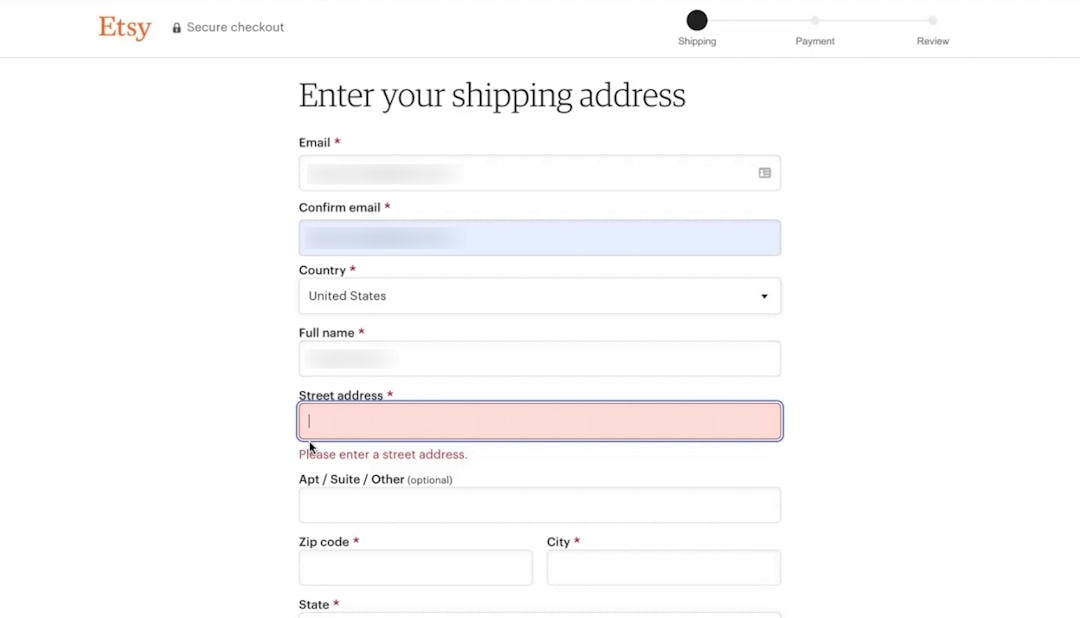Viewport: 1080px width, 618px height.
Task: Open the State selection dropdown
Action: [x=539, y=614]
